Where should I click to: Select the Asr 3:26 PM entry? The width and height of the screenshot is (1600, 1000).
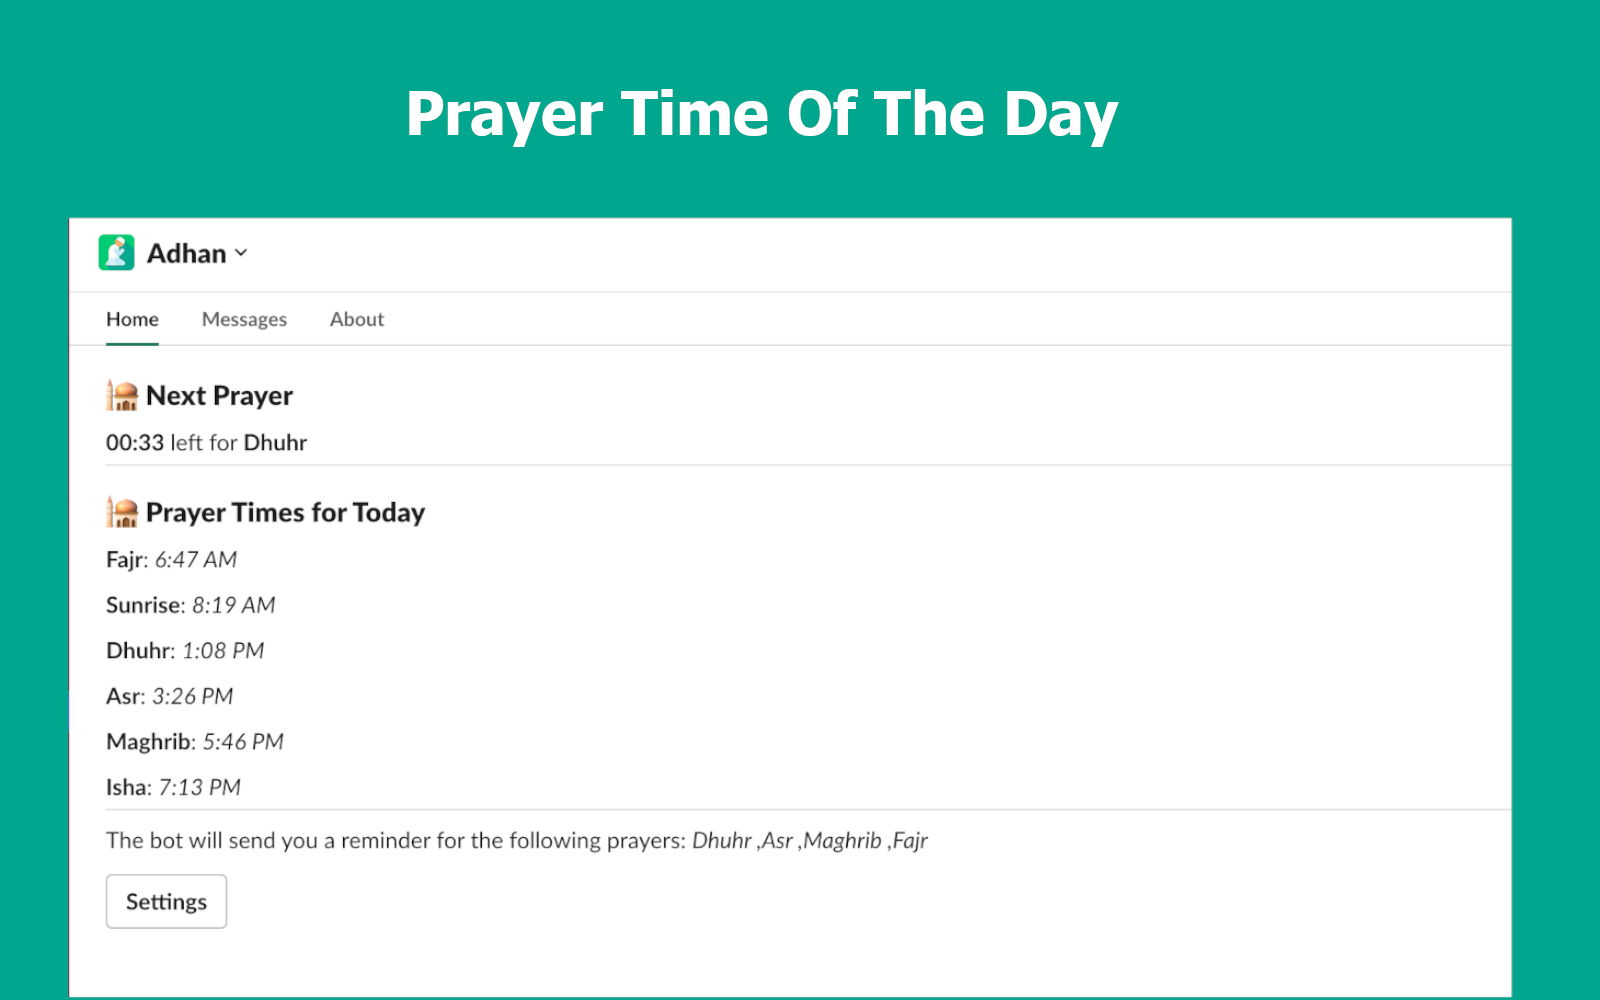(169, 696)
